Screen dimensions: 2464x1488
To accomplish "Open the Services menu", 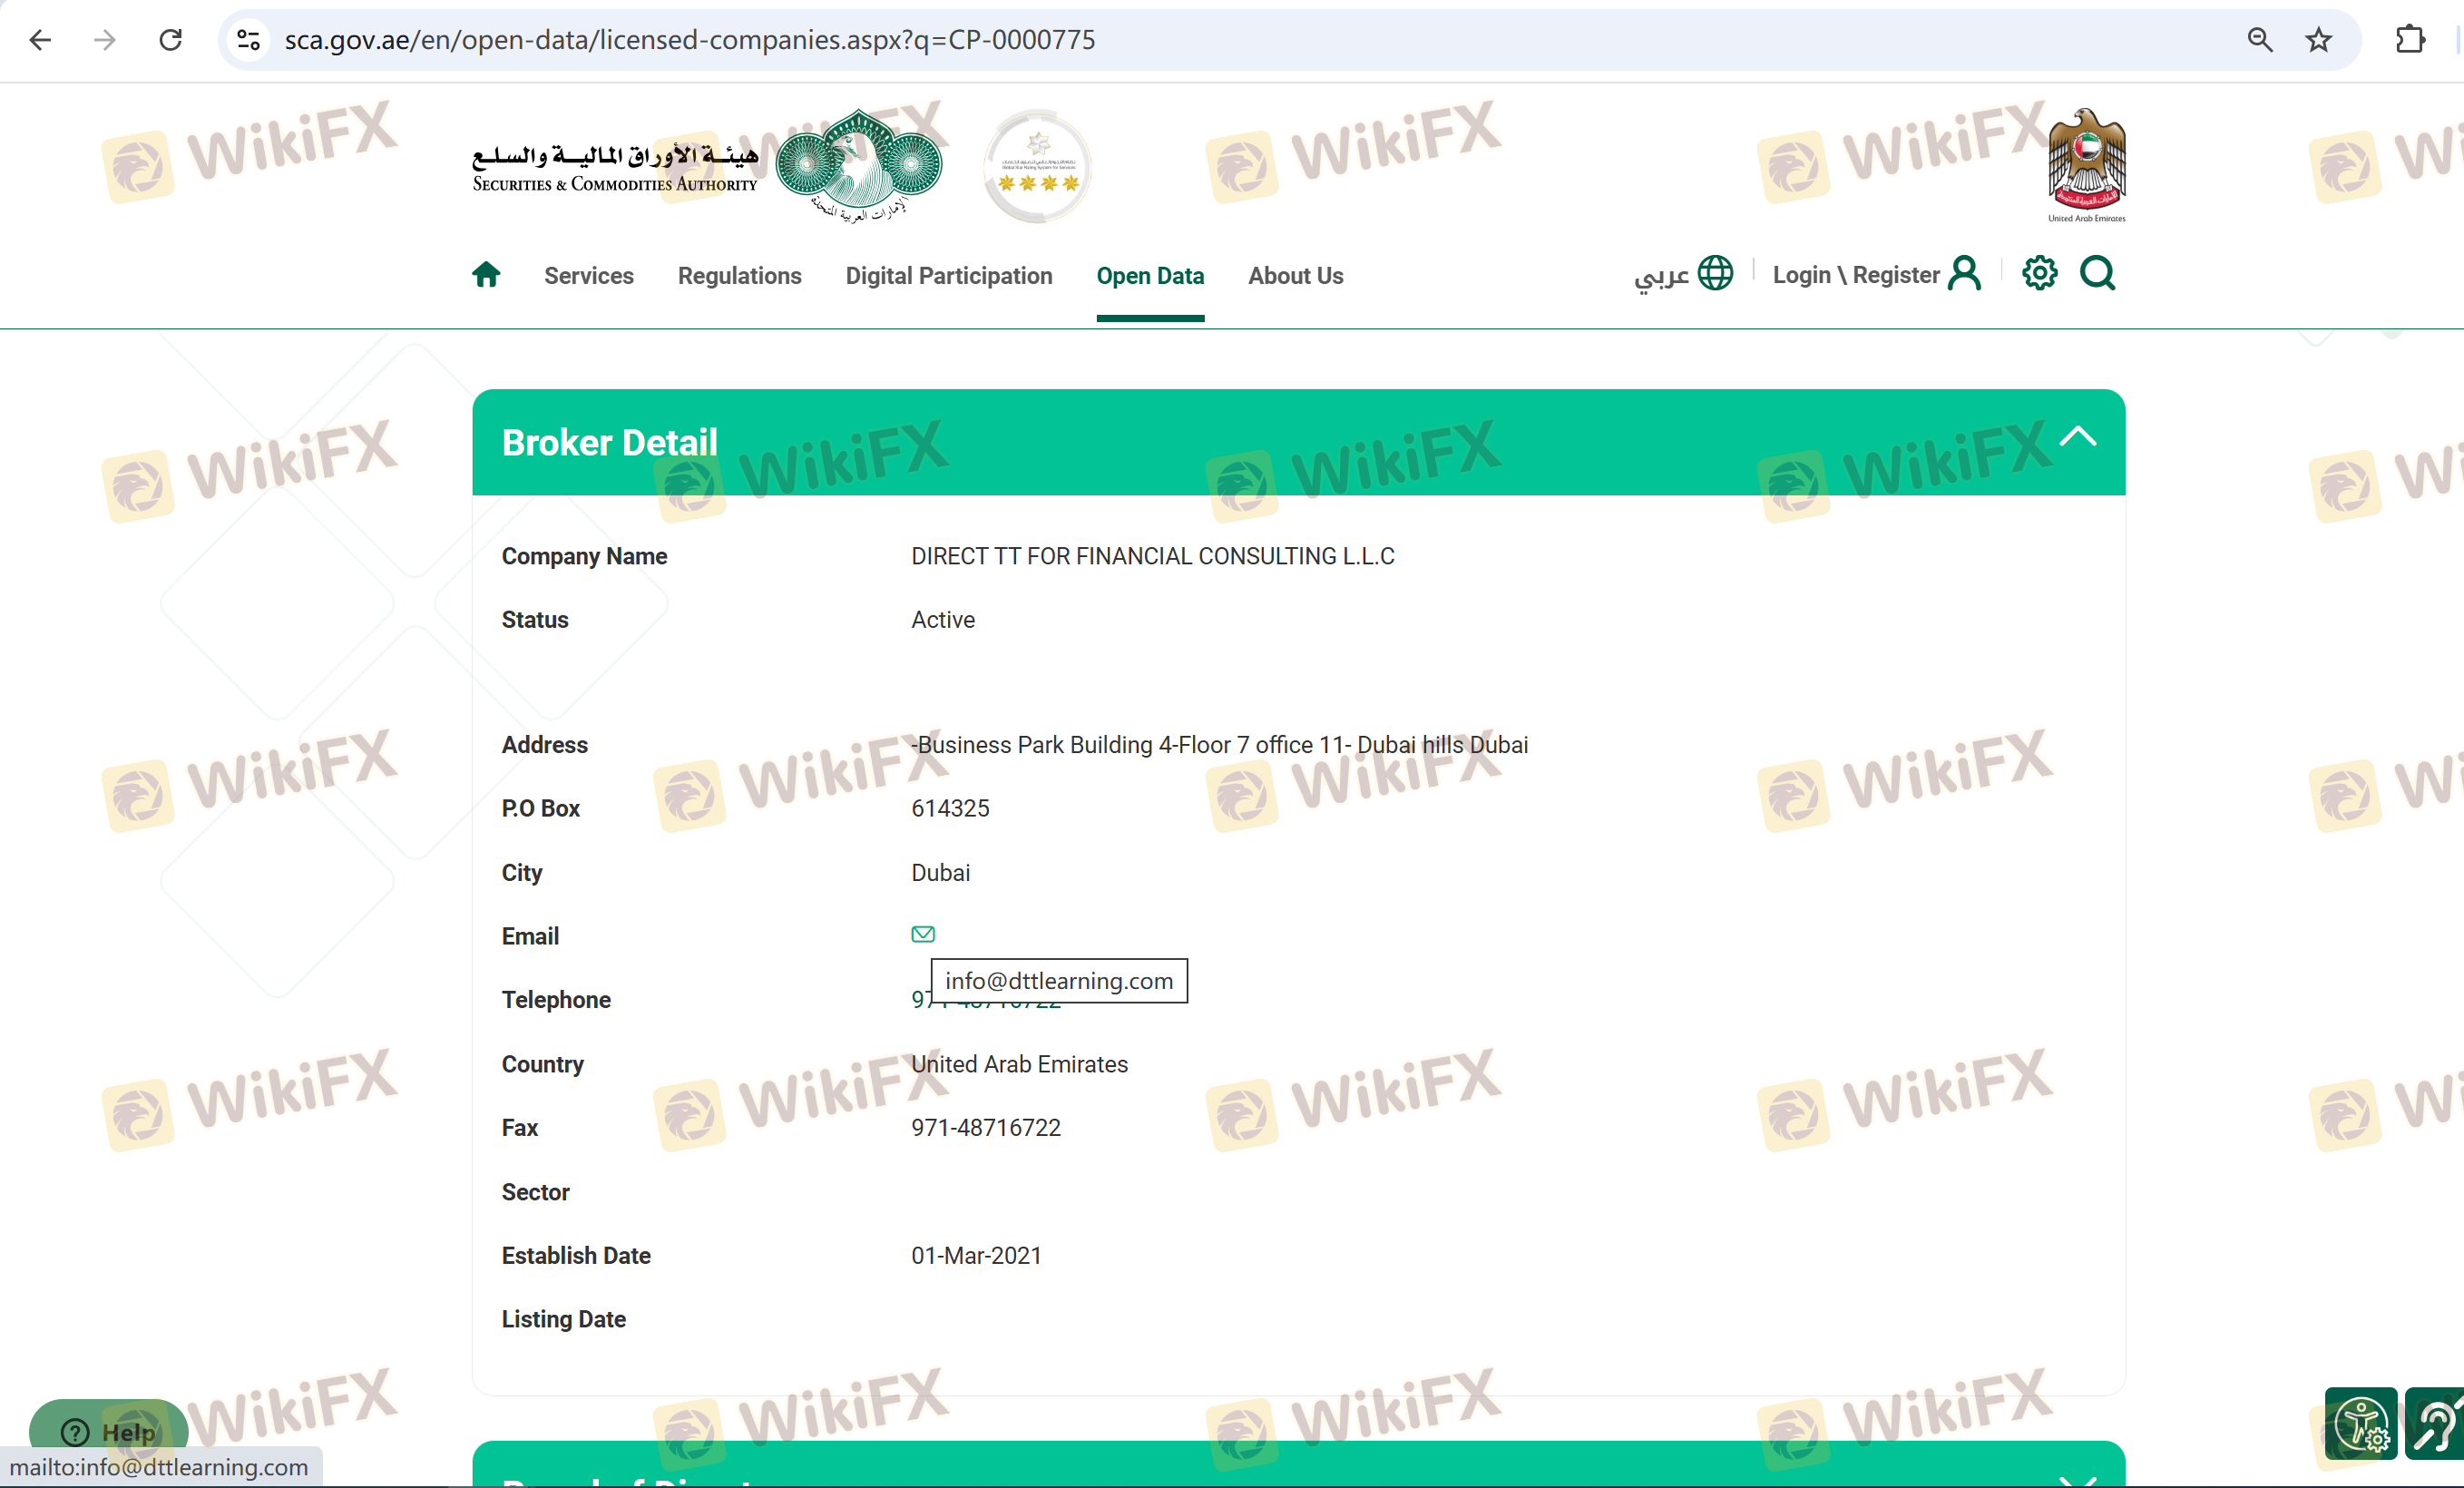I will [588, 276].
